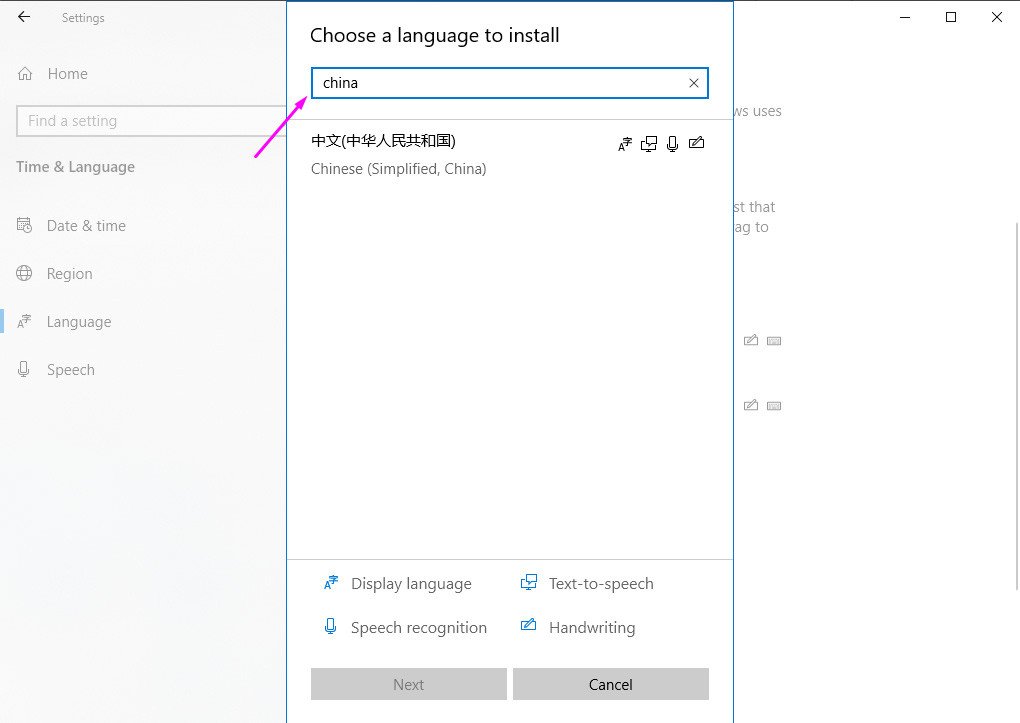This screenshot has width=1020, height=723.
Task: Click the Text-to-speech monitor icon on the Chinese row
Action: [x=649, y=143]
